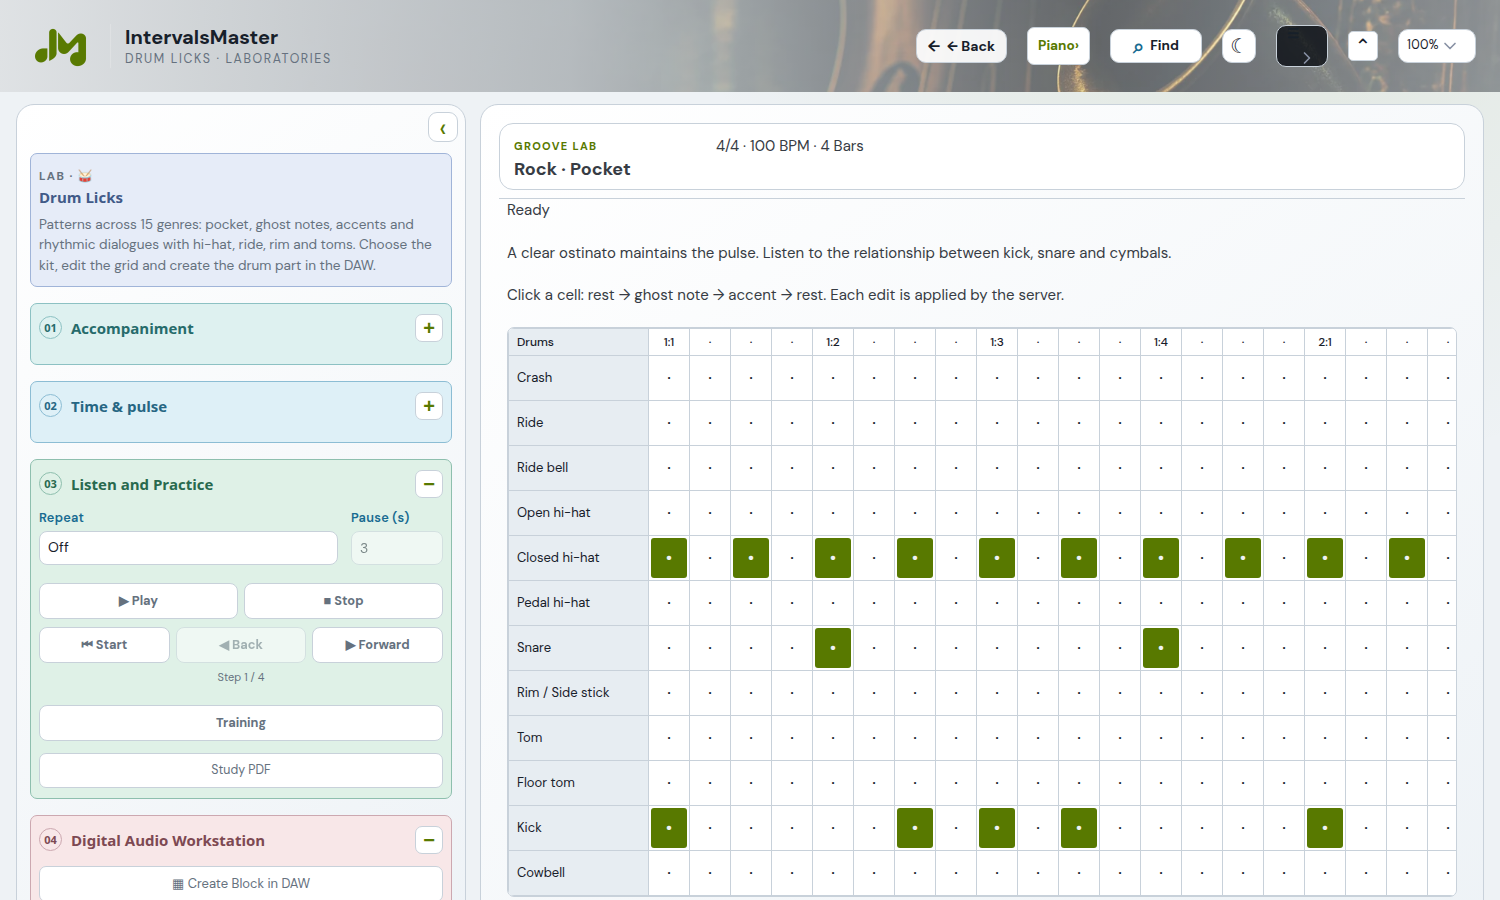Click the GROOVE LAB label
The image size is (1500, 900).
[555, 146]
